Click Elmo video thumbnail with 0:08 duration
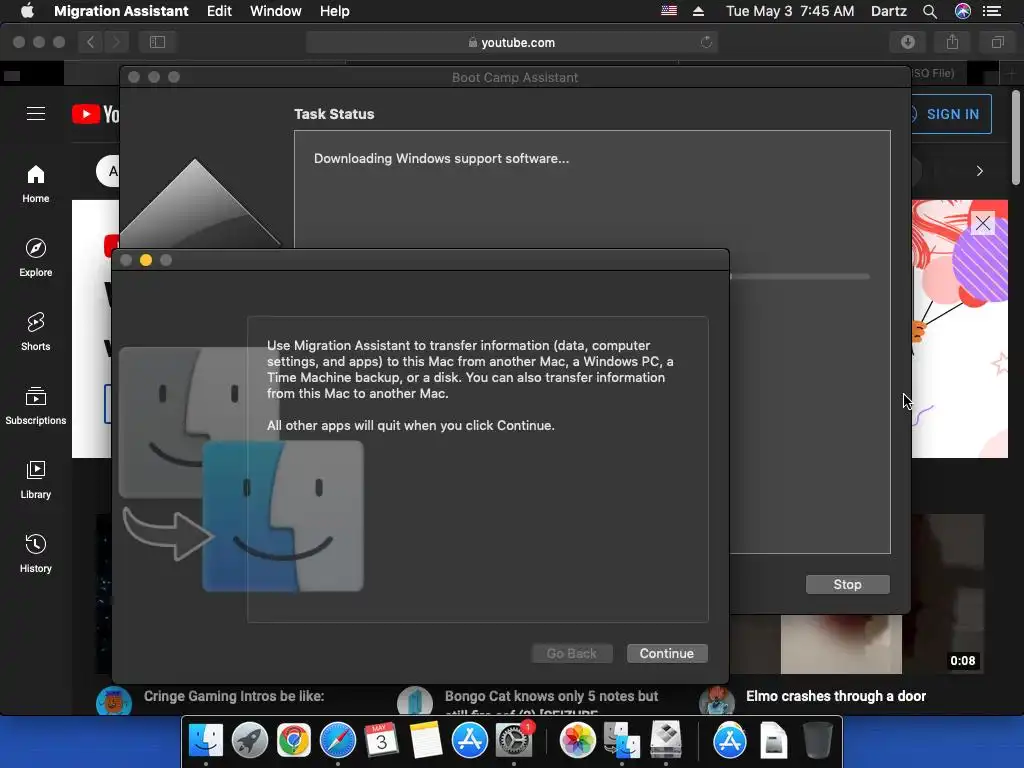This screenshot has width=1024, height=768. pyautogui.click(x=857, y=643)
